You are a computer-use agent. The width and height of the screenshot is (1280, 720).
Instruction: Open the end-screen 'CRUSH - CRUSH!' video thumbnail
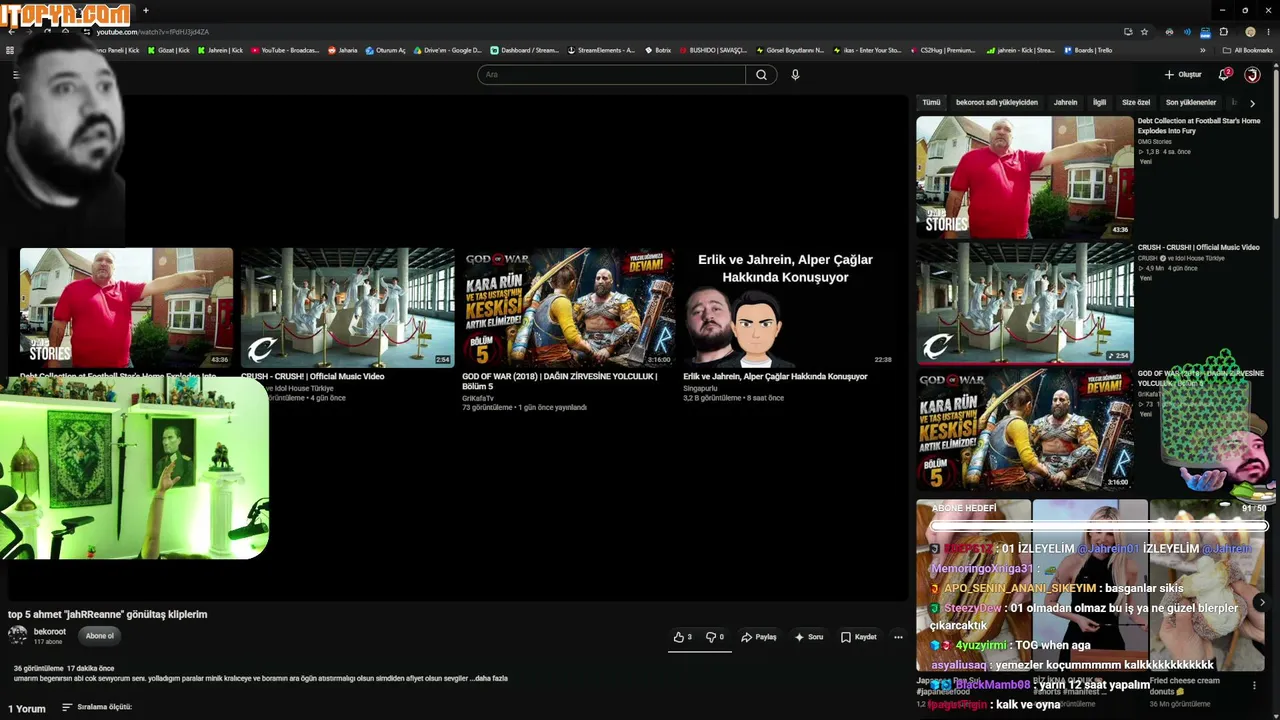(x=347, y=307)
